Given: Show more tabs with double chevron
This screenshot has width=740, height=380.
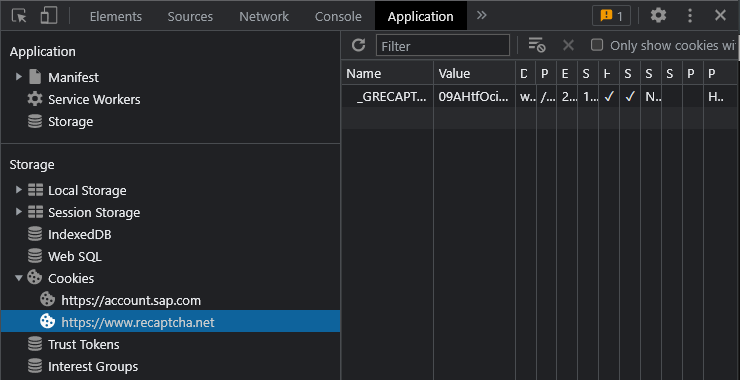Looking at the screenshot, I should click(x=481, y=16).
